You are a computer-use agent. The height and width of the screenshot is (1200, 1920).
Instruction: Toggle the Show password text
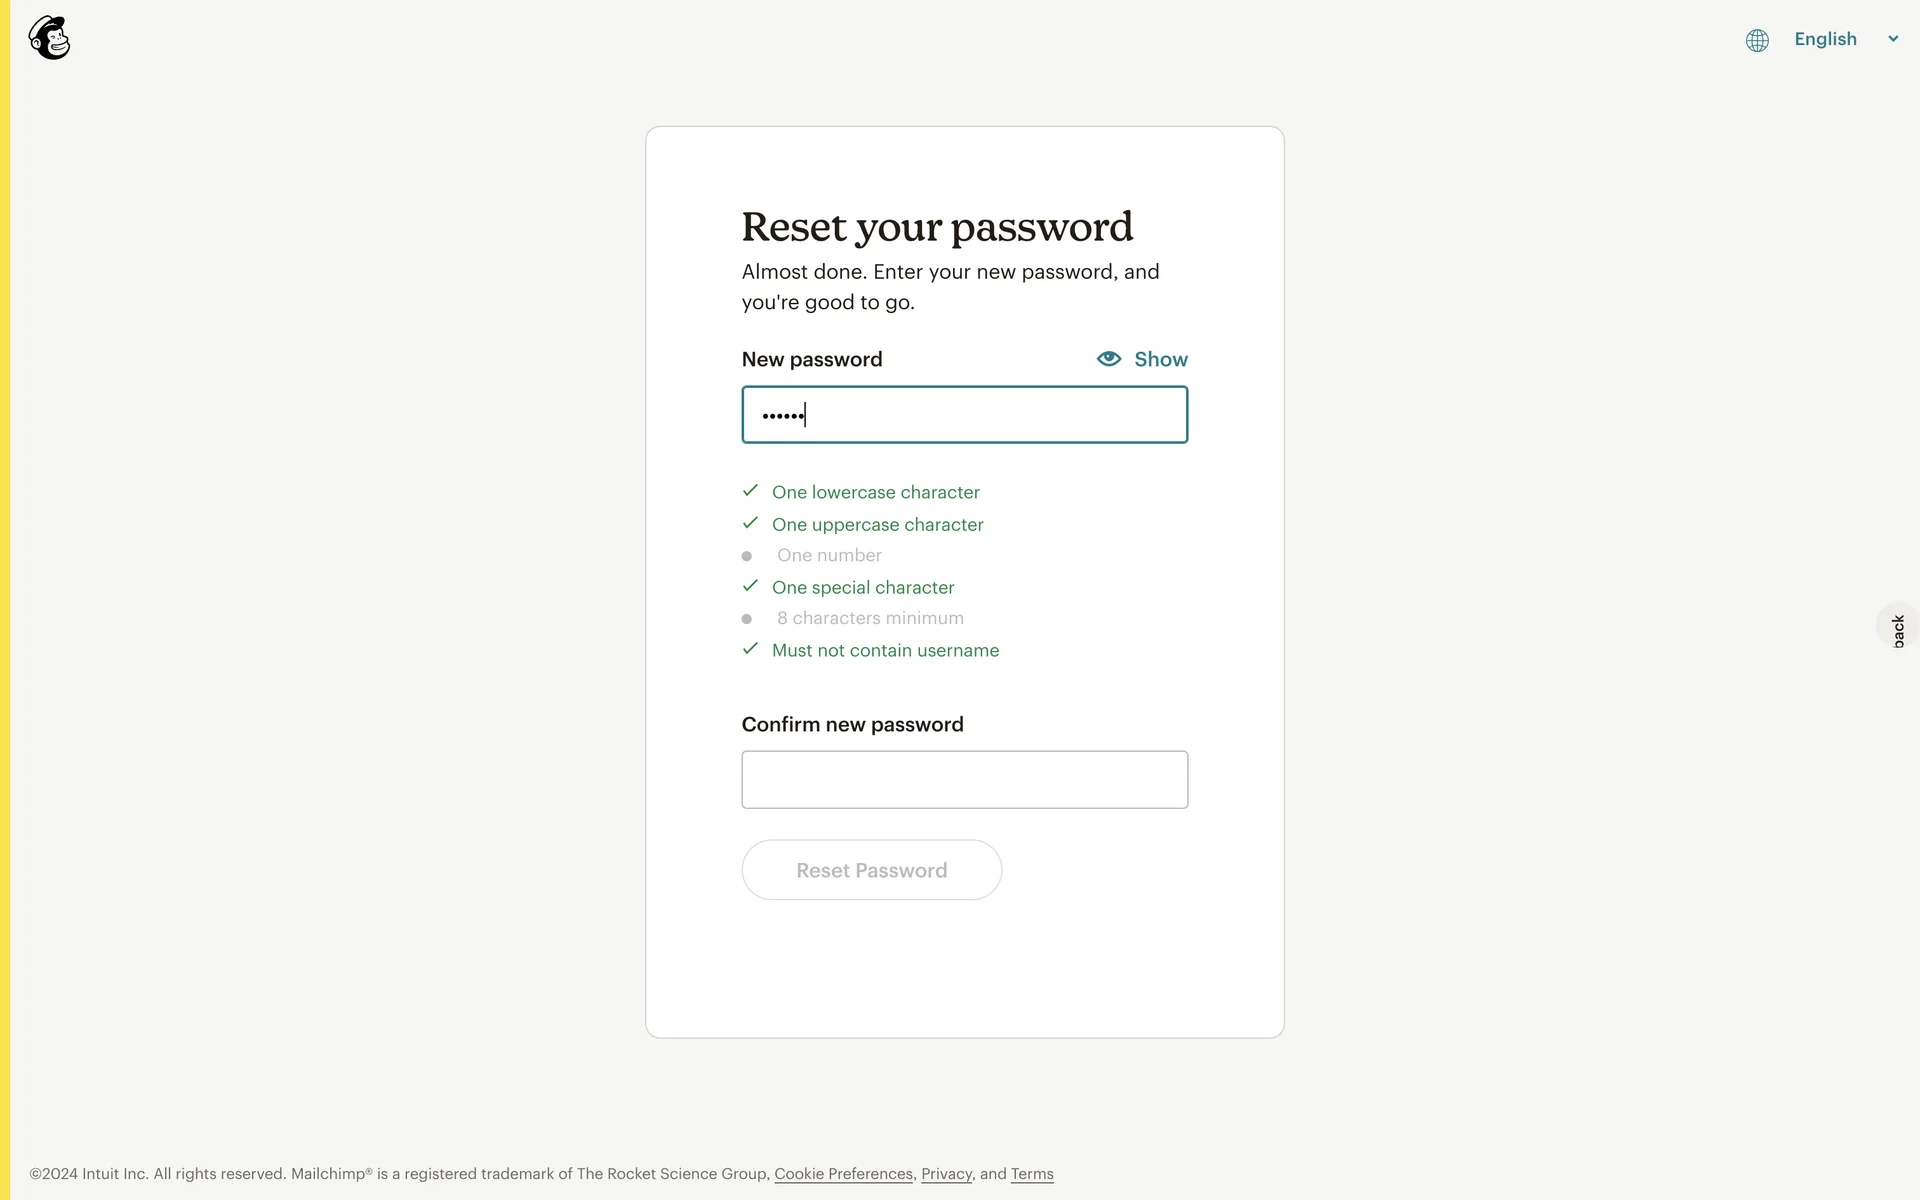point(1160,359)
